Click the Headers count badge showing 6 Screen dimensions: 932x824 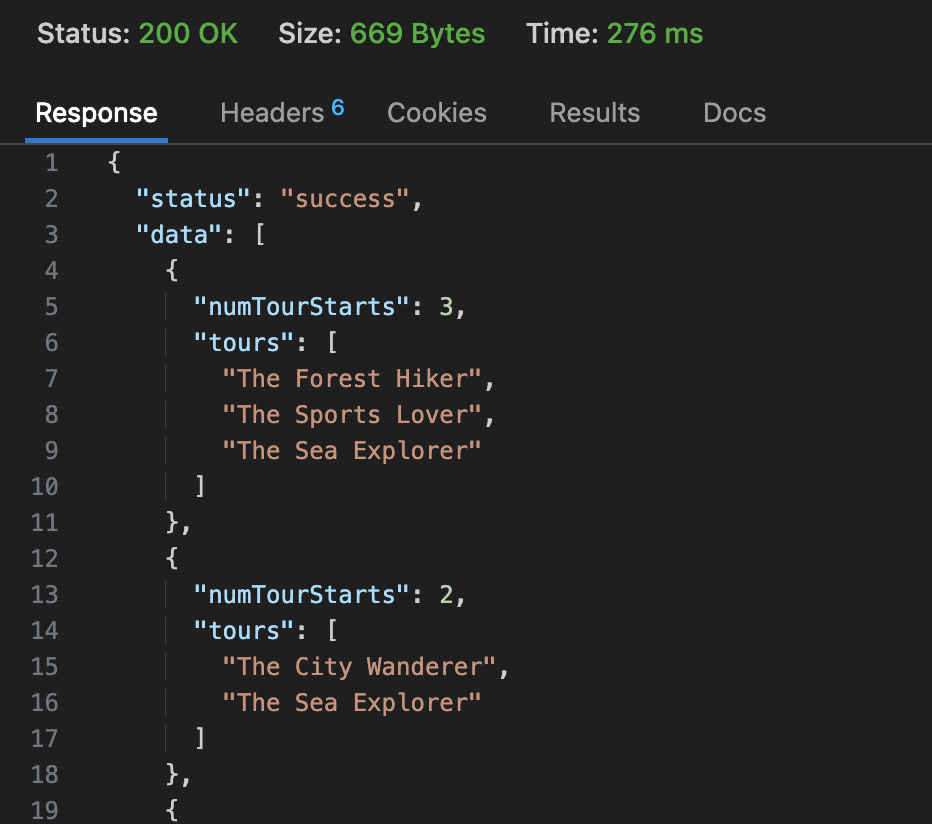pos(338,108)
